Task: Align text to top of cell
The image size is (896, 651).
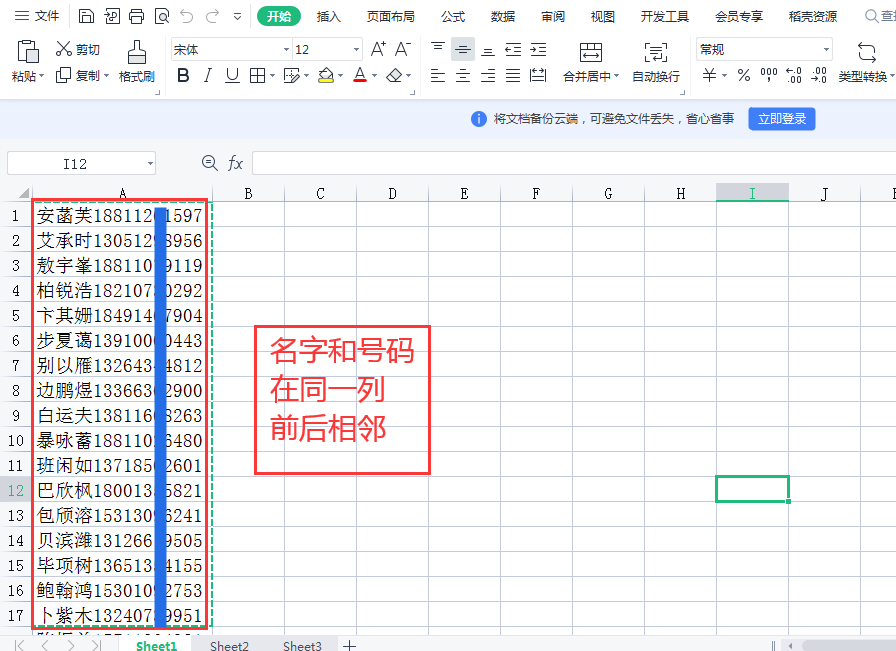Action: (438, 49)
